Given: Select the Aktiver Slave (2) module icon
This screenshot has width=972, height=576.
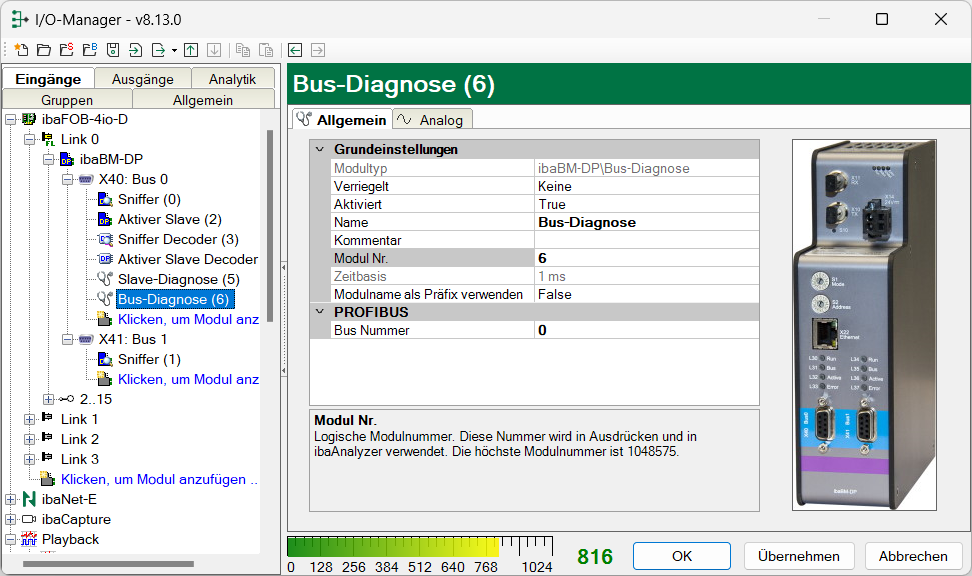Looking at the screenshot, I should coord(105,219).
